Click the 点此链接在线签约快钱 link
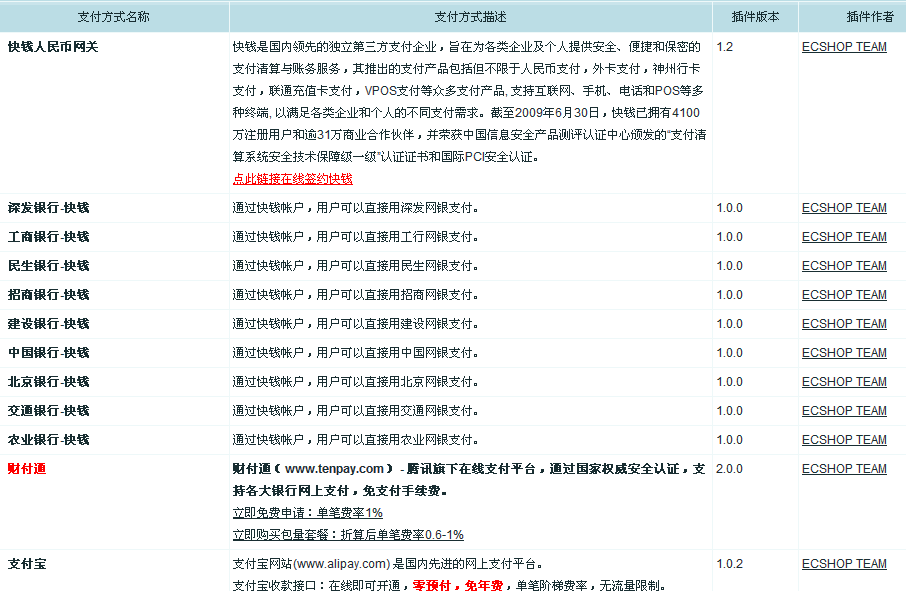 tap(290, 180)
